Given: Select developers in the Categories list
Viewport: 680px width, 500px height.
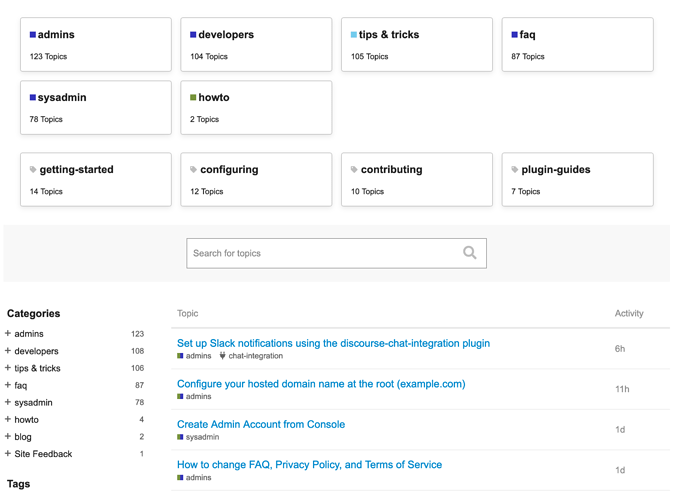Looking at the screenshot, I should 36,351.
